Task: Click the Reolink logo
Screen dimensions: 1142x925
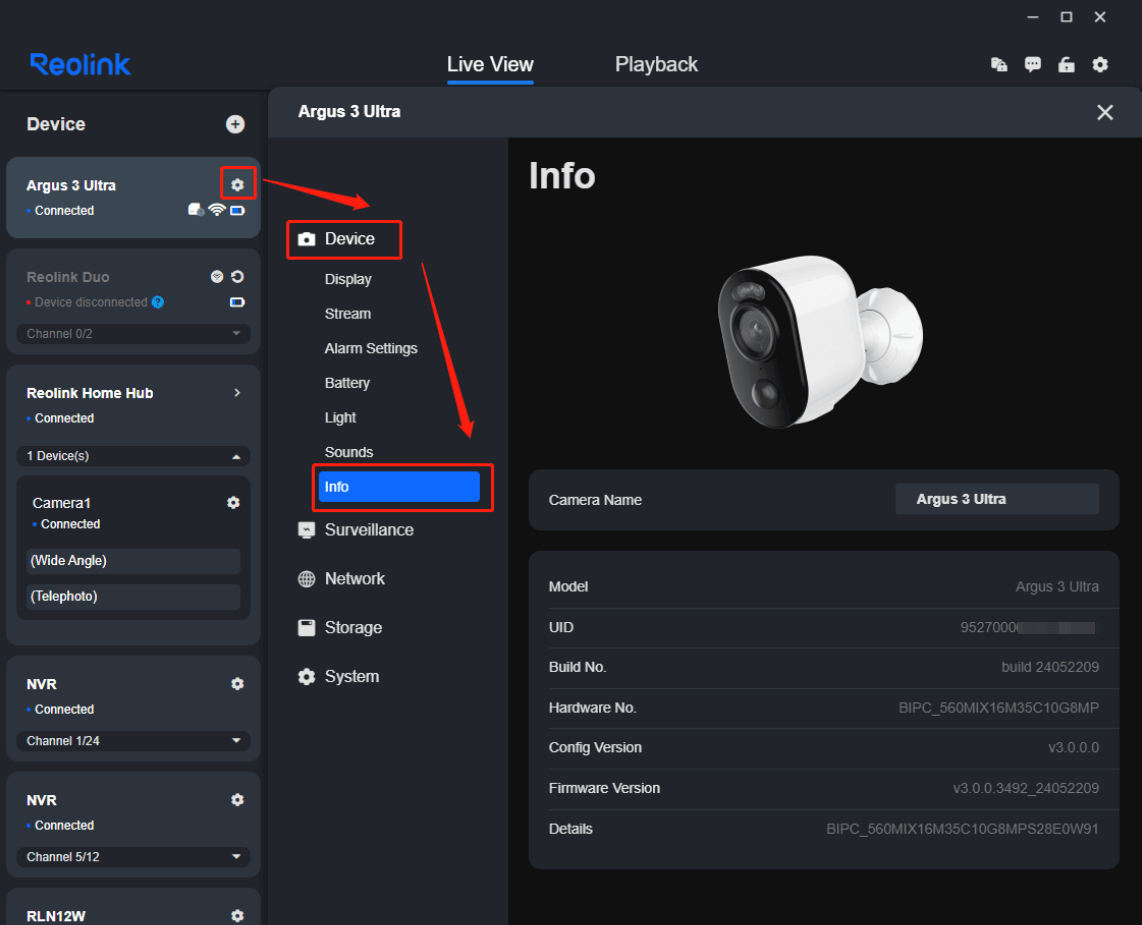Action: click(80, 65)
